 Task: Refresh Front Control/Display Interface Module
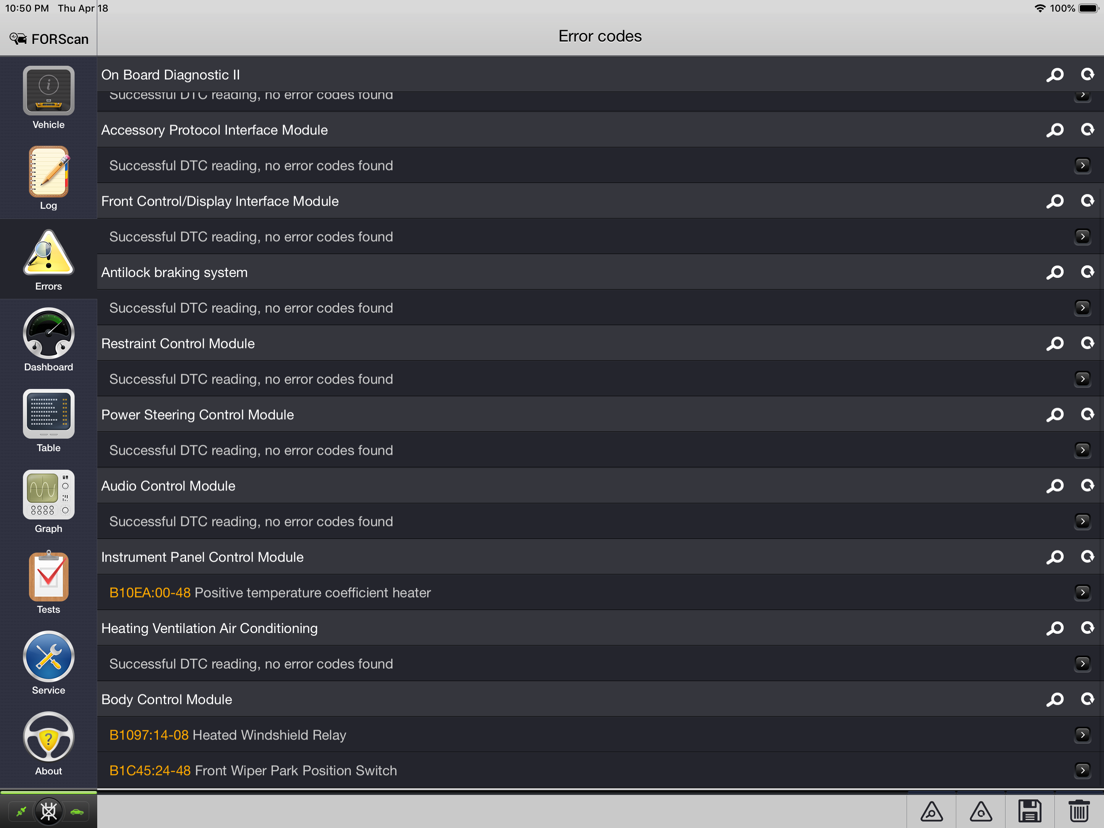[x=1087, y=201]
